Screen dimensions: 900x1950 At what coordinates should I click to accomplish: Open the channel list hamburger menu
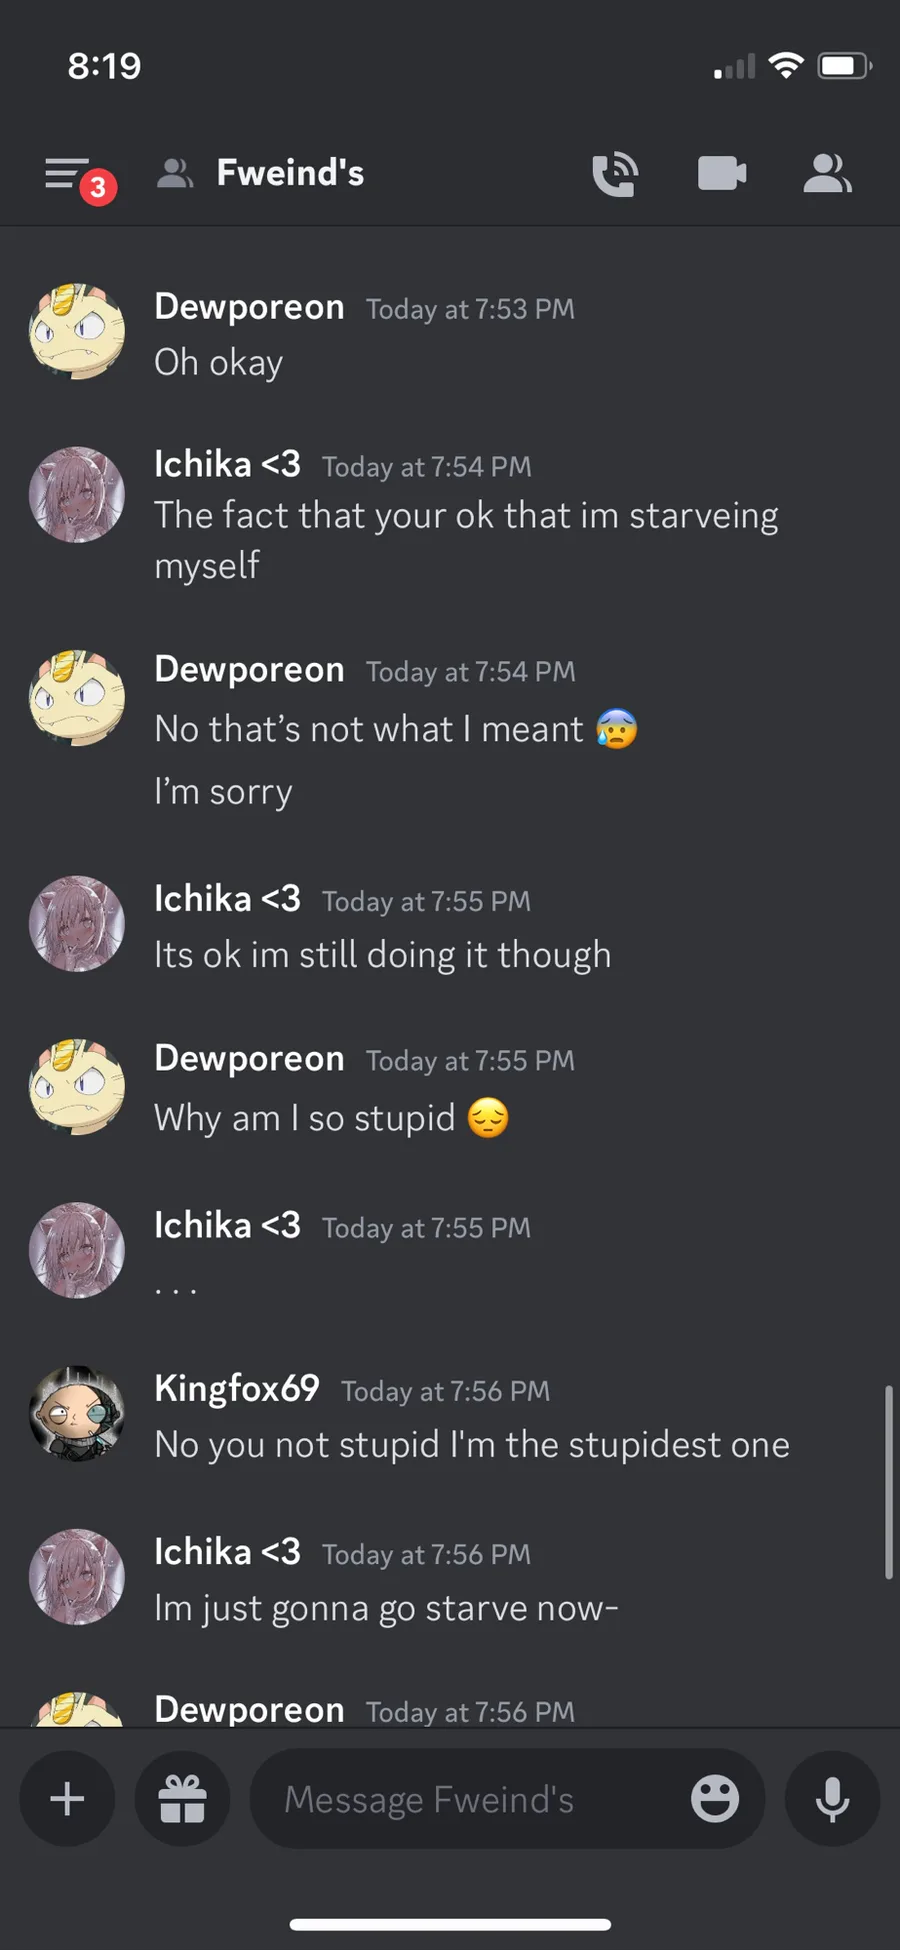tap(68, 174)
